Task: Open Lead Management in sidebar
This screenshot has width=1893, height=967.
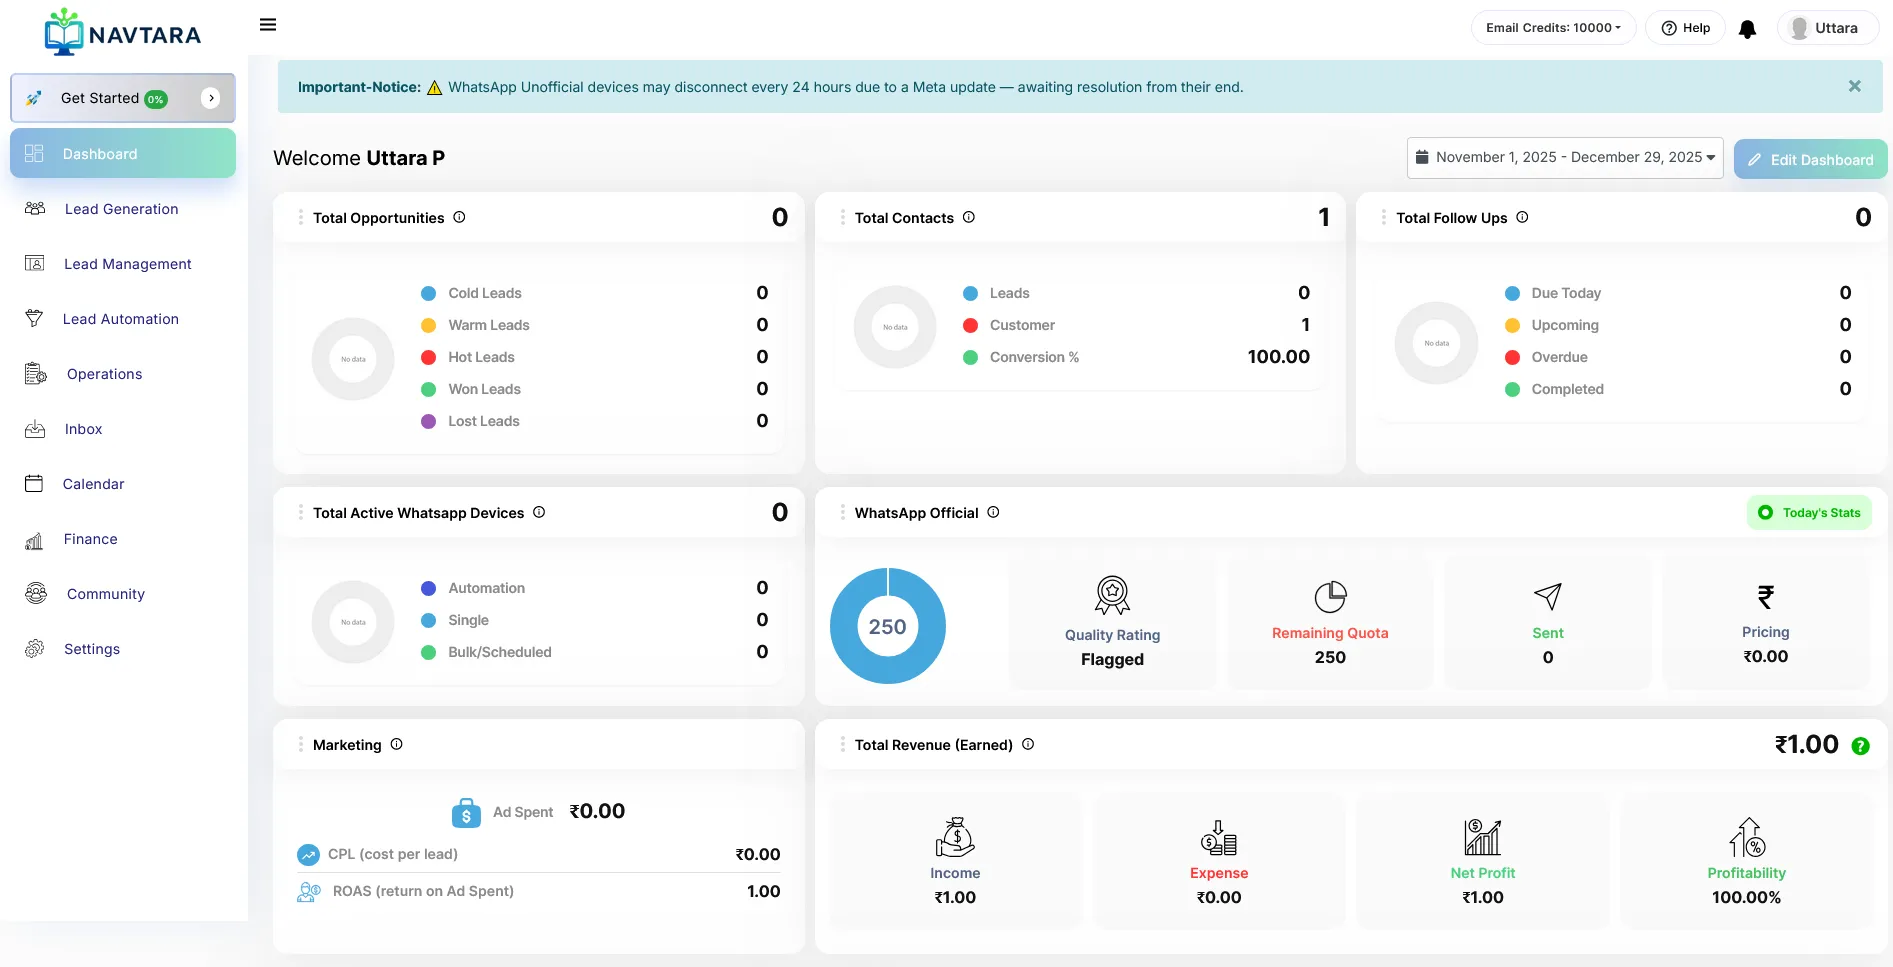Action: (x=127, y=264)
